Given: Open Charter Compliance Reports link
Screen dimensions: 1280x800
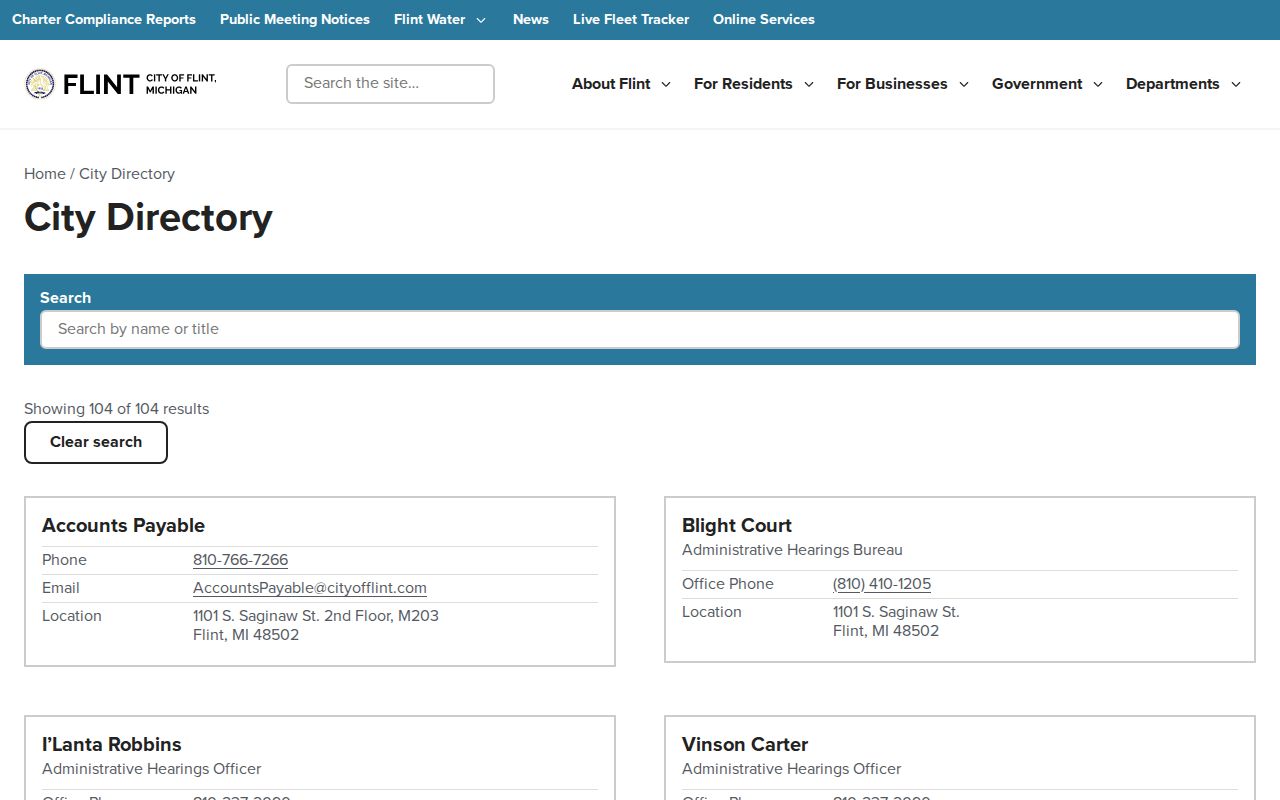Looking at the screenshot, I should (x=104, y=19).
